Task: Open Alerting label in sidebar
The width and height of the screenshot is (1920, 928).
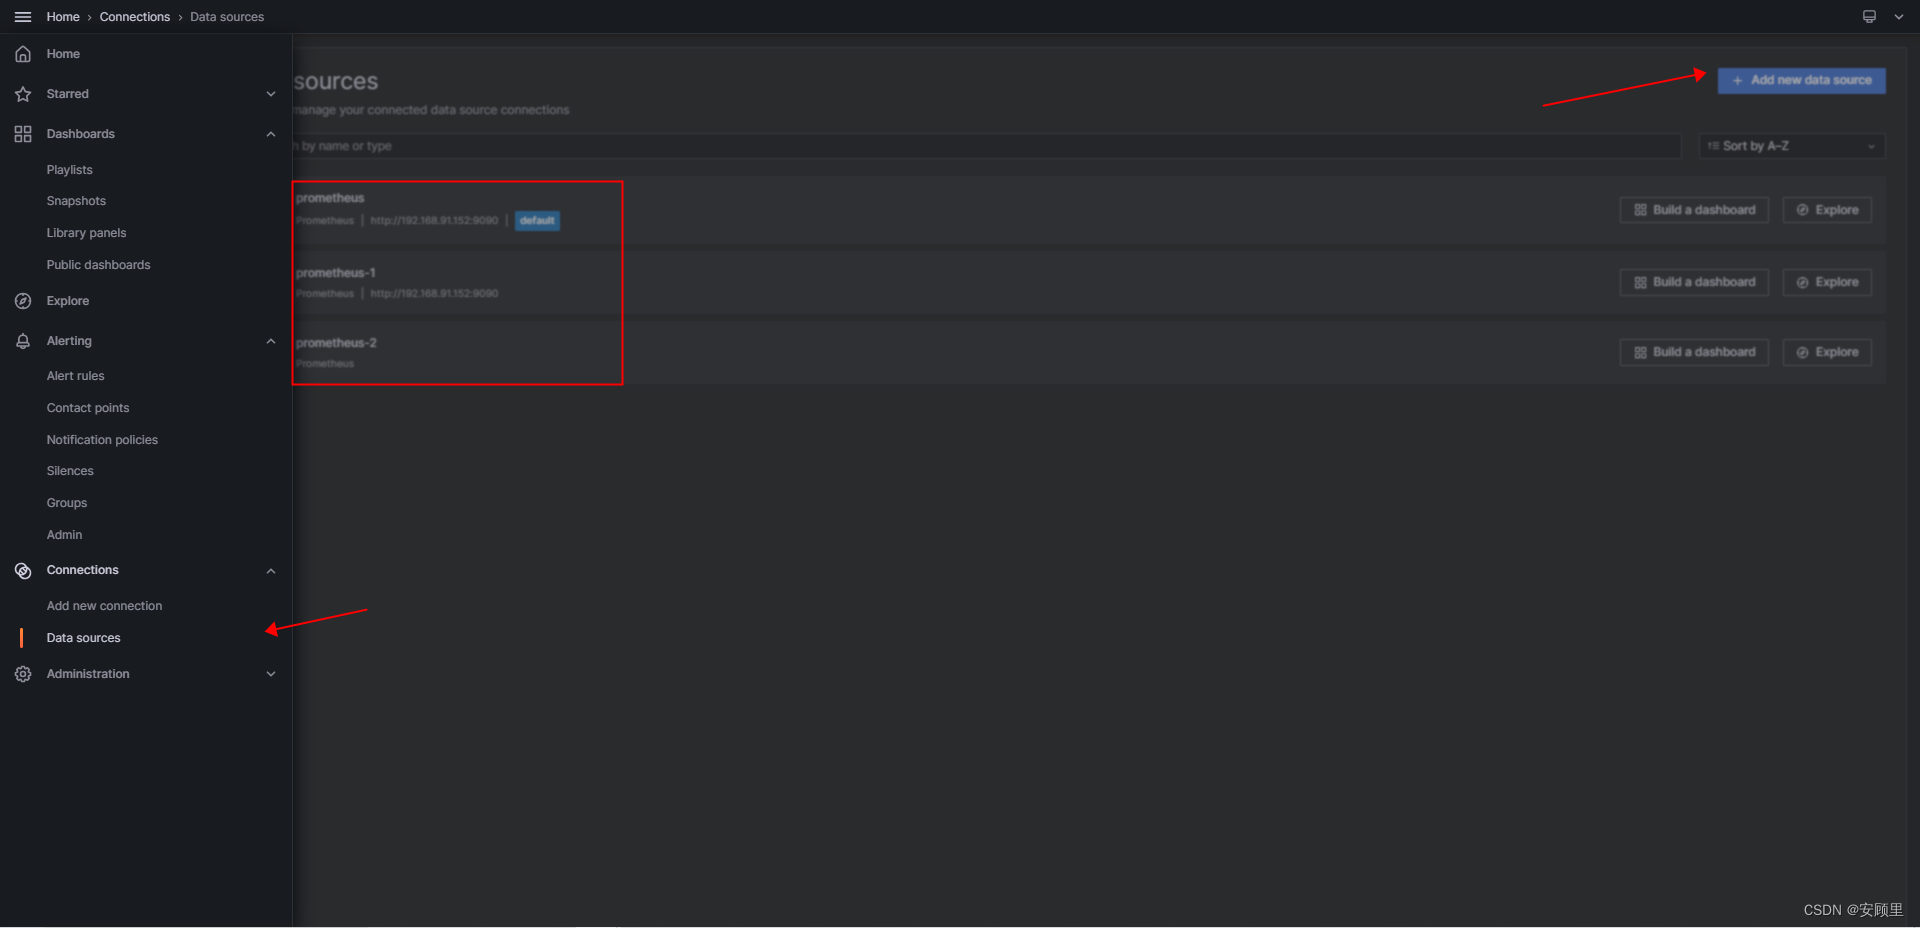Action: point(69,341)
